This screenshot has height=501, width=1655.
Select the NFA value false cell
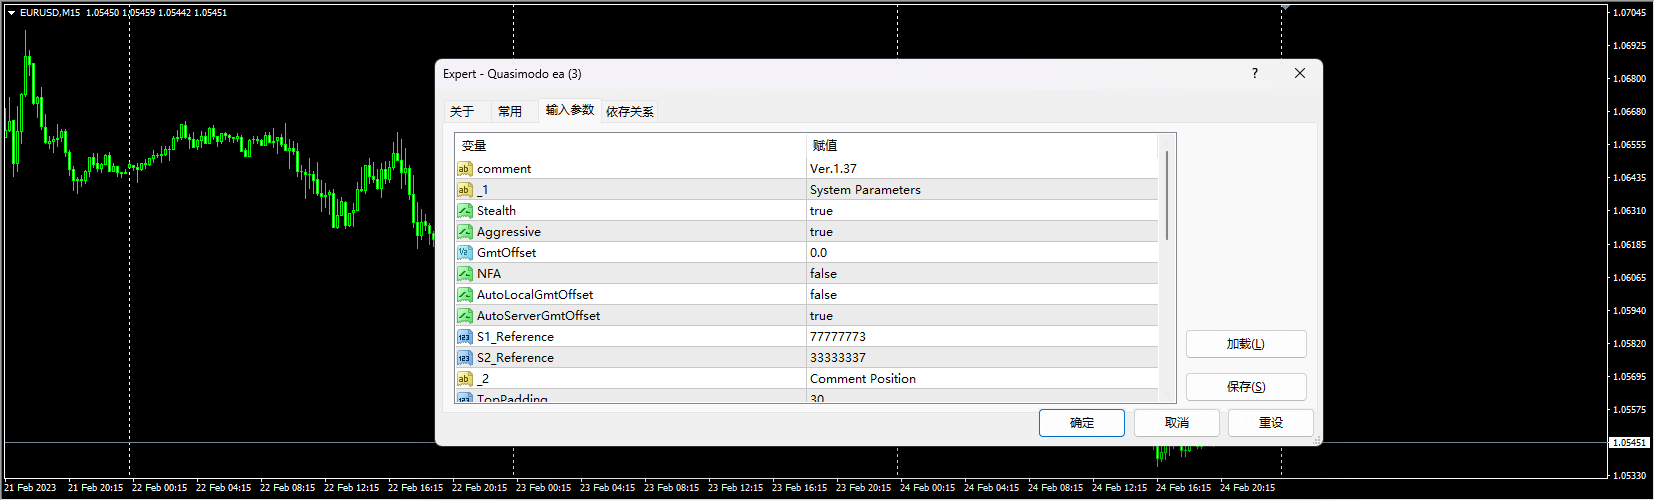pos(823,274)
